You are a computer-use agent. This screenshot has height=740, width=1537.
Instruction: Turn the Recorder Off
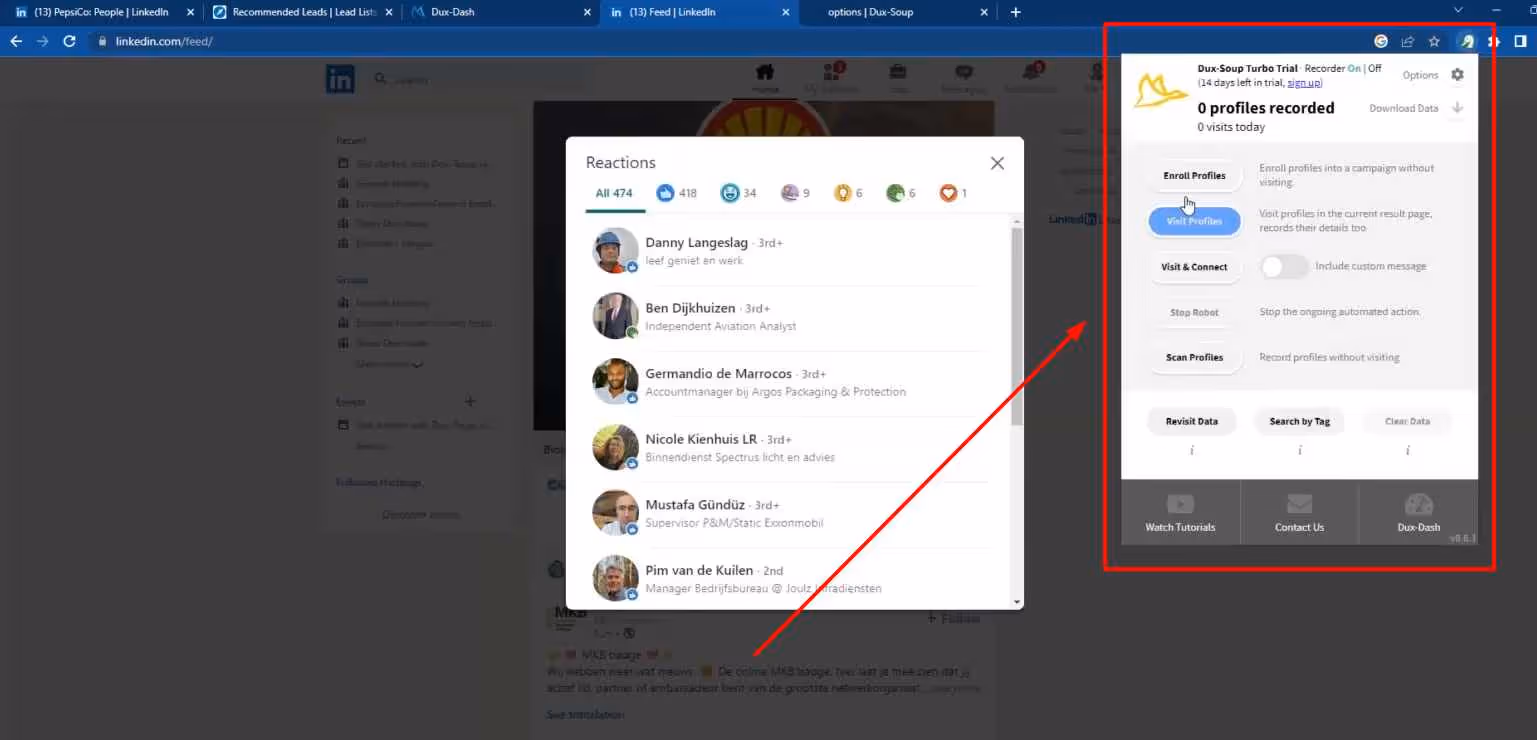point(1373,68)
